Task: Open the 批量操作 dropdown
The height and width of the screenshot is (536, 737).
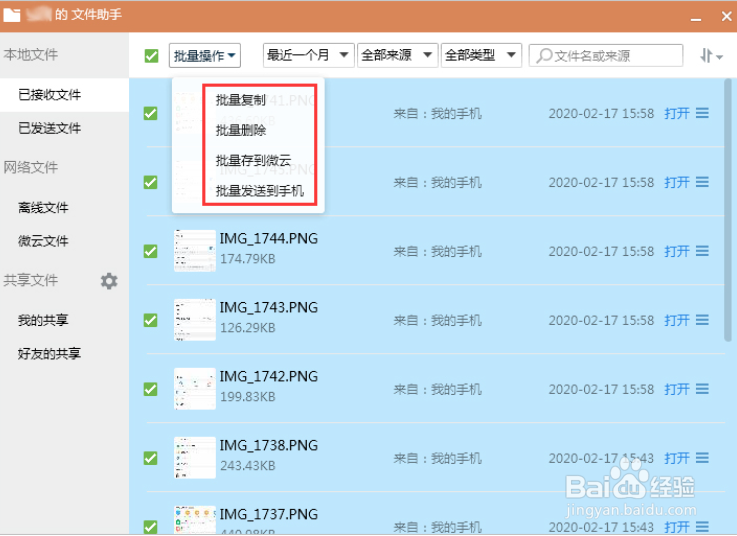Action: [x=205, y=55]
